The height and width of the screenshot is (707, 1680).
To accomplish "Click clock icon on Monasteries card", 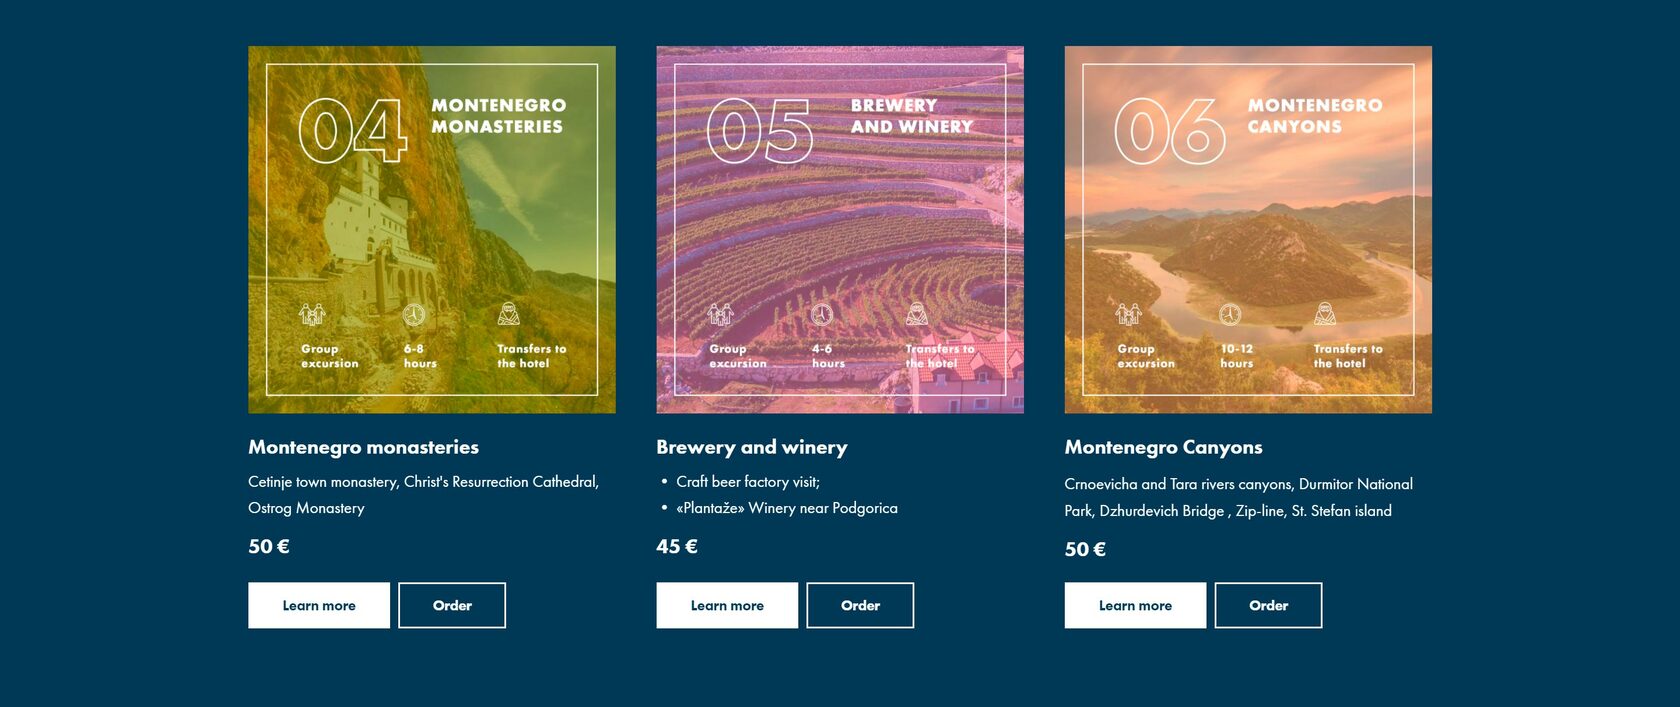I will [x=414, y=315].
